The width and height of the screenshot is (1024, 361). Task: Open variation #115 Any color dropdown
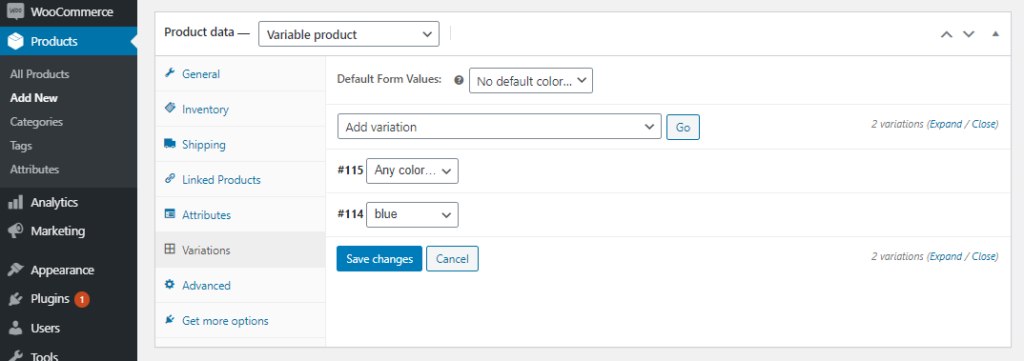click(412, 170)
